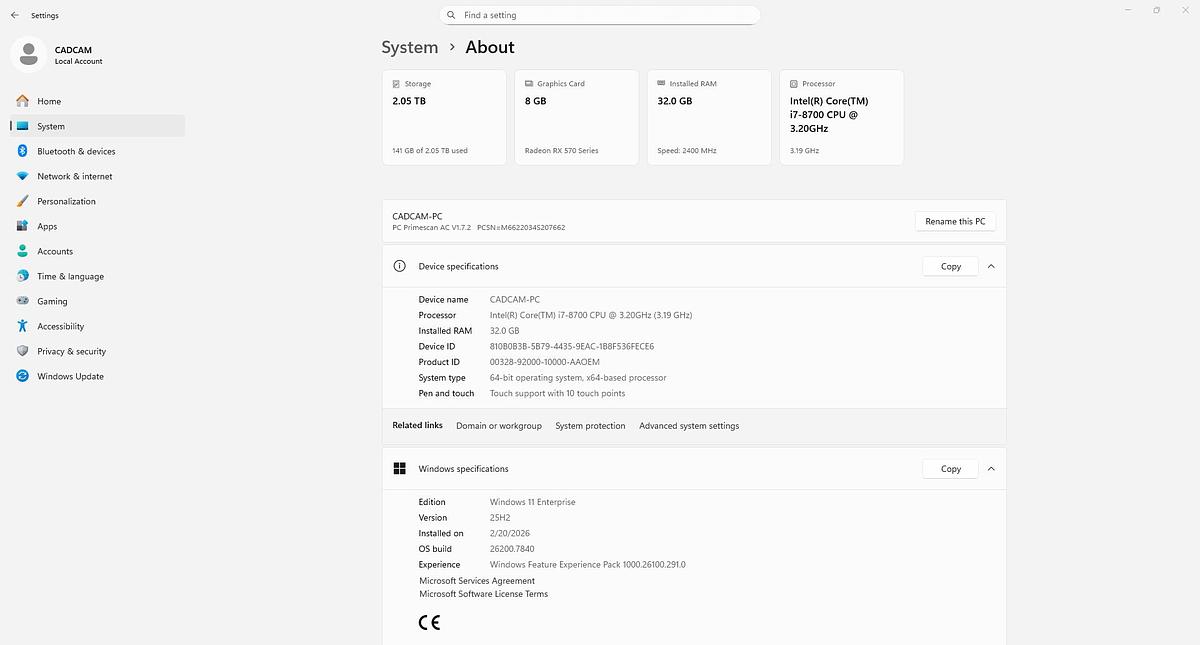Copy the Device specifications
Viewport: 1200px width, 645px height.
(x=950, y=266)
